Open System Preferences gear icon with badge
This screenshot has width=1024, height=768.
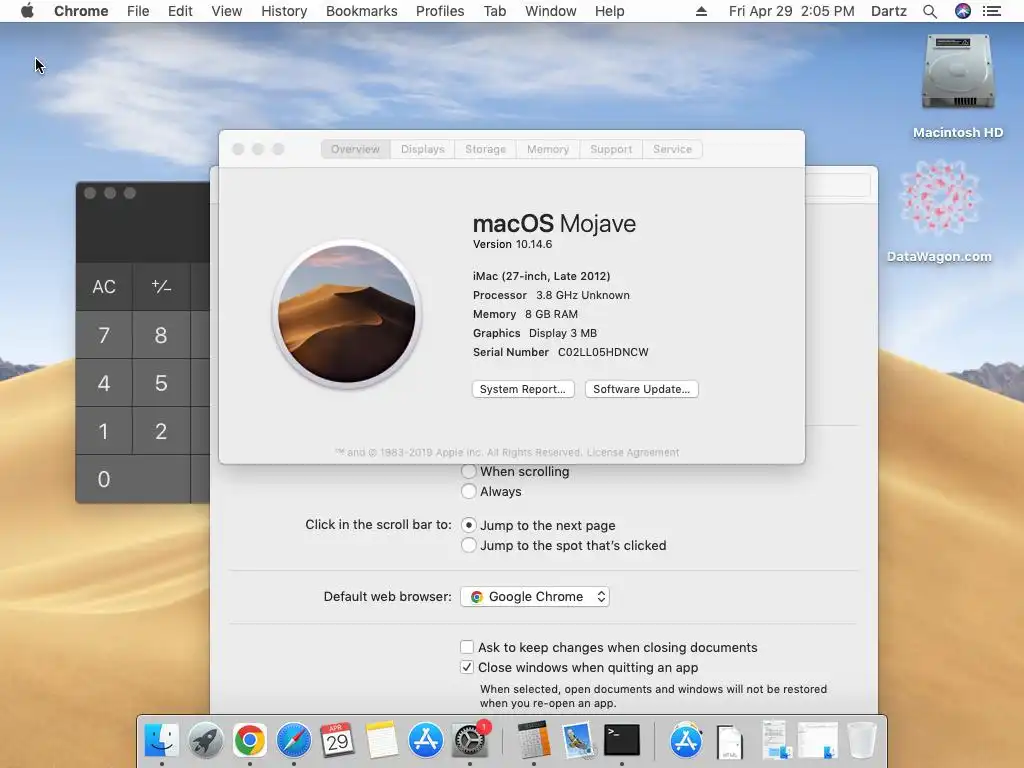pyautogui.click(x=470, y=741)
